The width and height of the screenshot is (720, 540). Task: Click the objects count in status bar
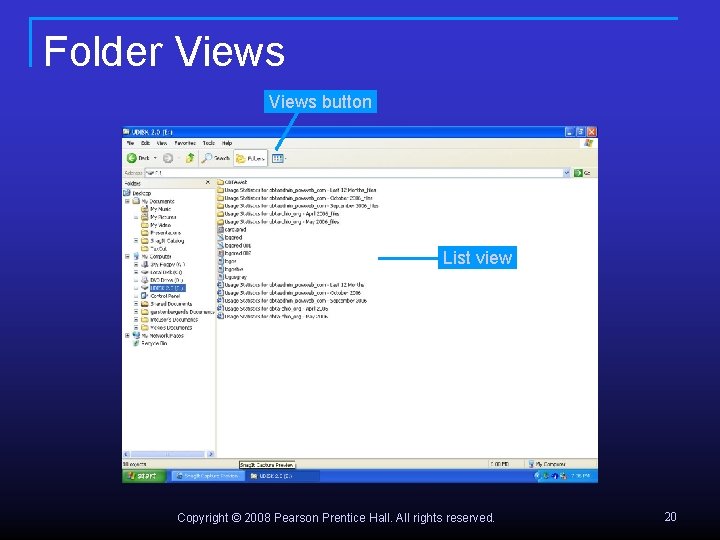click(135, 464)
